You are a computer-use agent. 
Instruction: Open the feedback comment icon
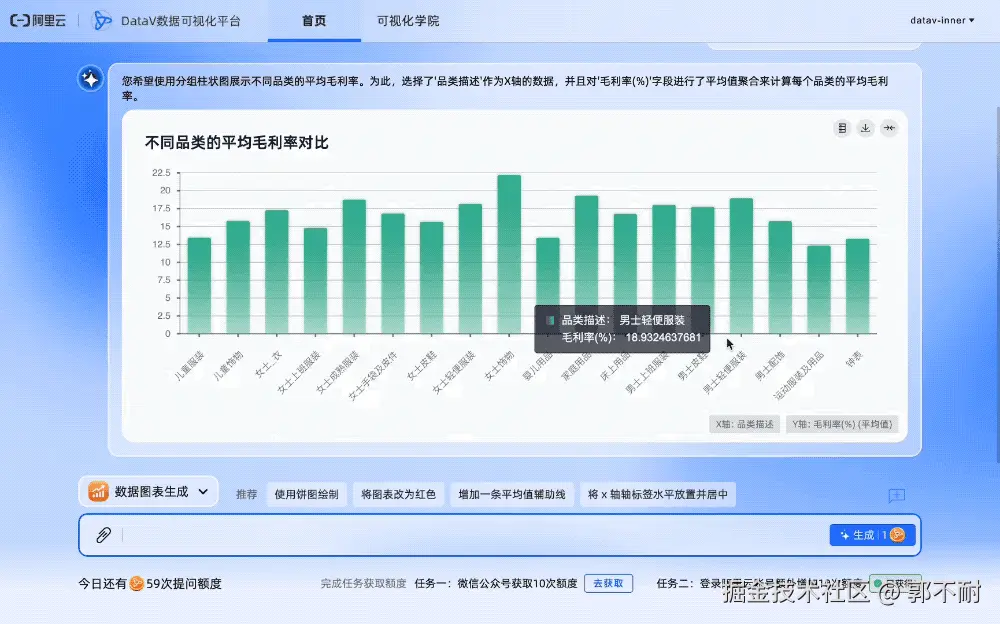(x=897, y=496)
